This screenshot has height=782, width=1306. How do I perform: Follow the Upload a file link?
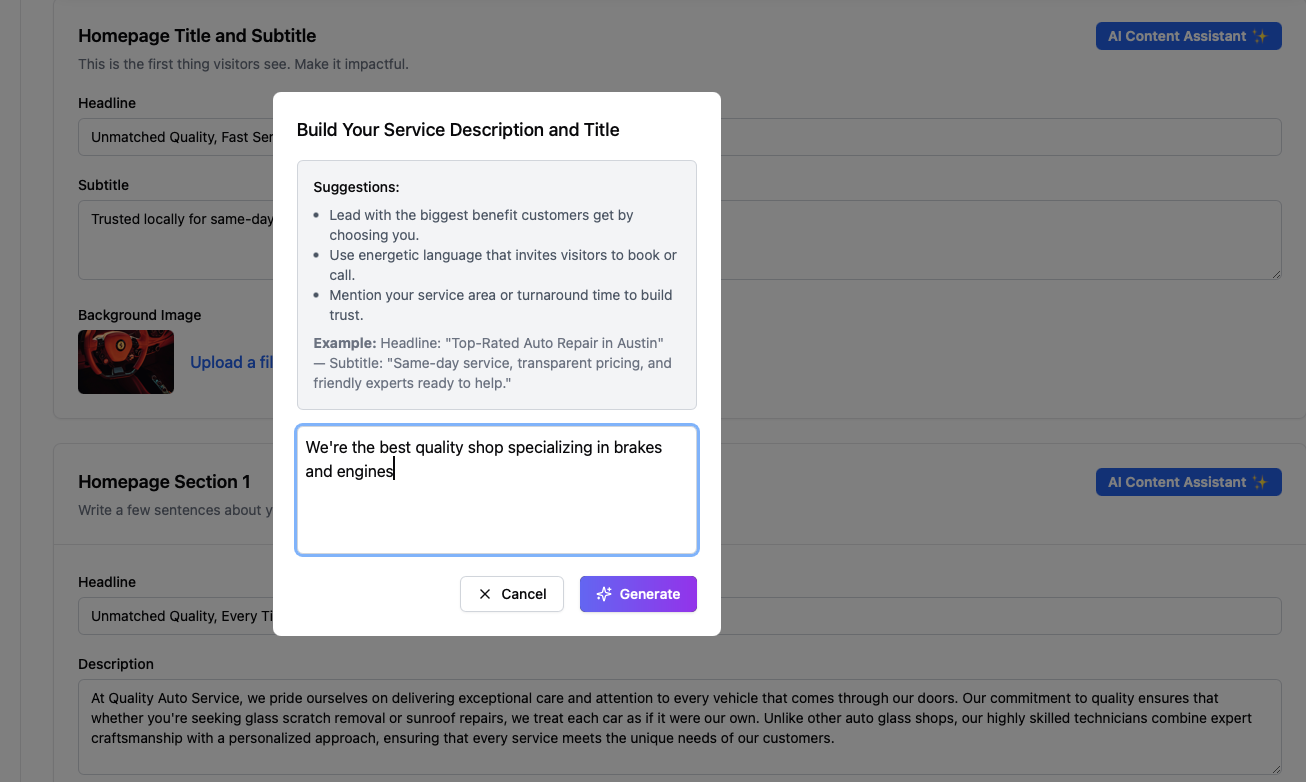[x=232, y=362]
